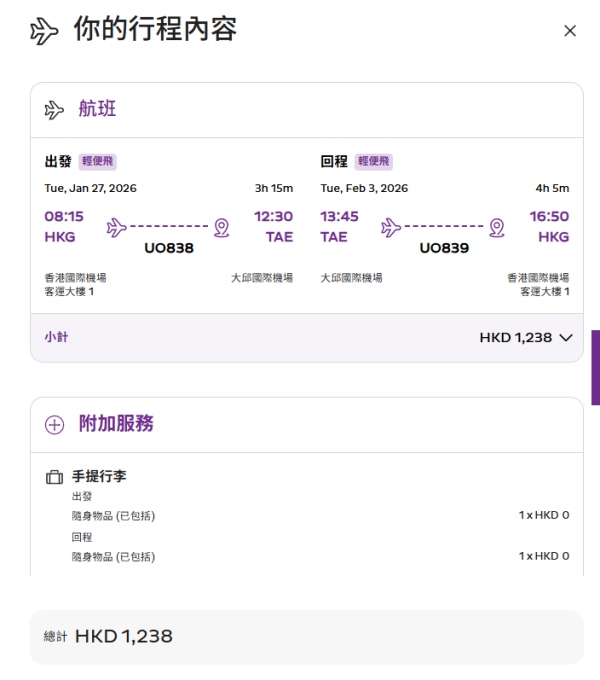600x680 pixels.
Task: Click the baggage icon beside 手提行李
Action: coord(54,477)
